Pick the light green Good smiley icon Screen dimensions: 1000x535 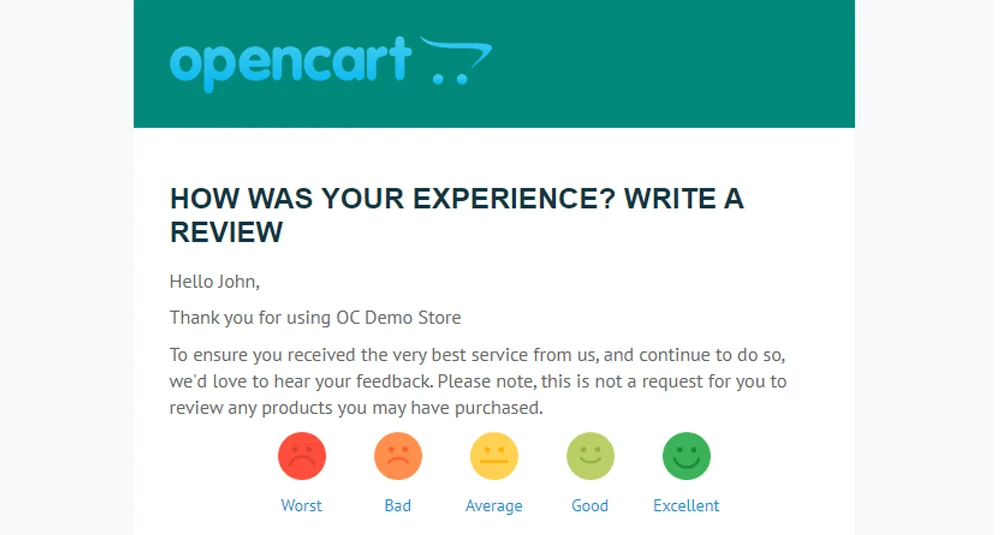[x=591, y=456]
